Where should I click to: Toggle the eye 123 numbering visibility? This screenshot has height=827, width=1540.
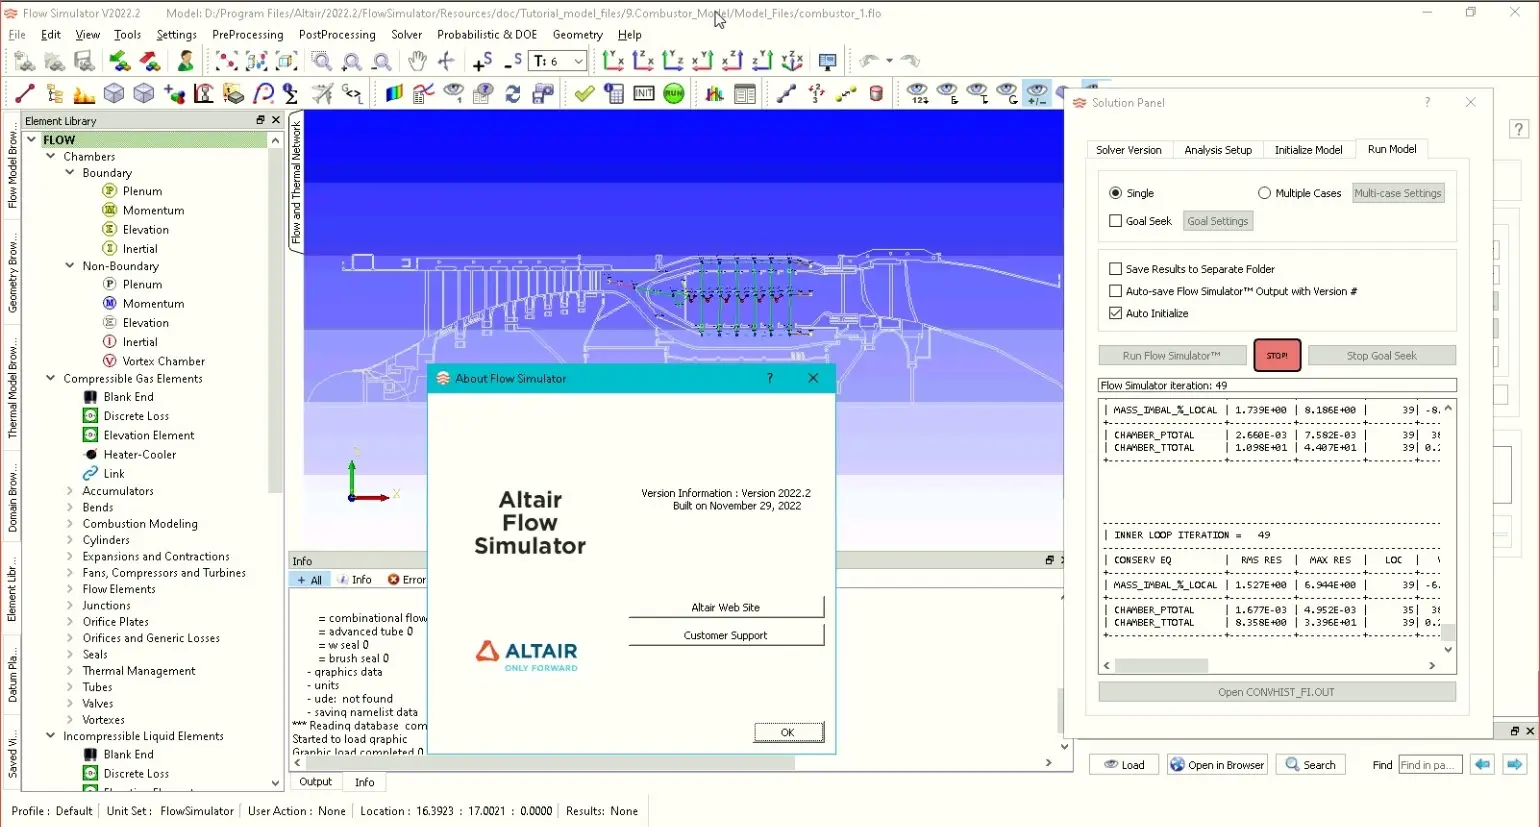[917, 94]
